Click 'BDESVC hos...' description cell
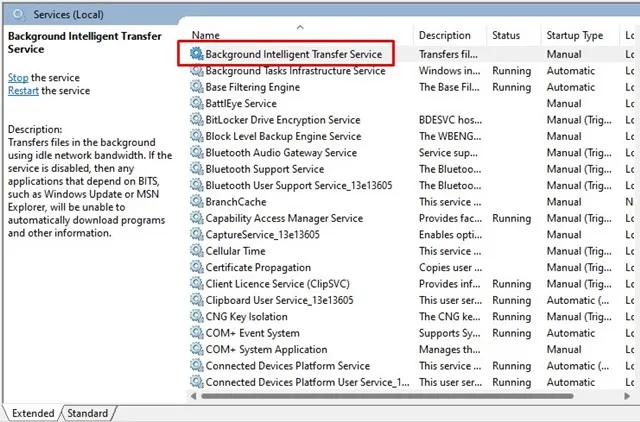The image size is (640, 422). point(450,120)
